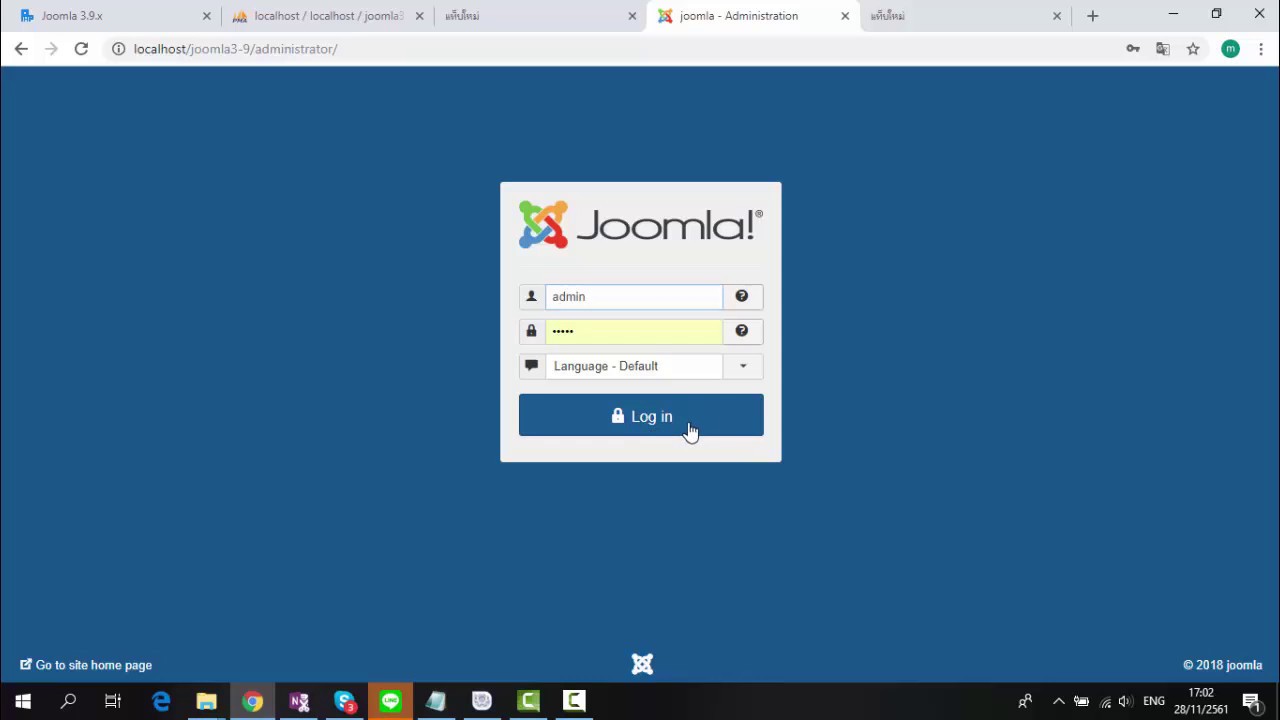
Task: Open Skype from taskbar
Action: [x=344, y=701]
